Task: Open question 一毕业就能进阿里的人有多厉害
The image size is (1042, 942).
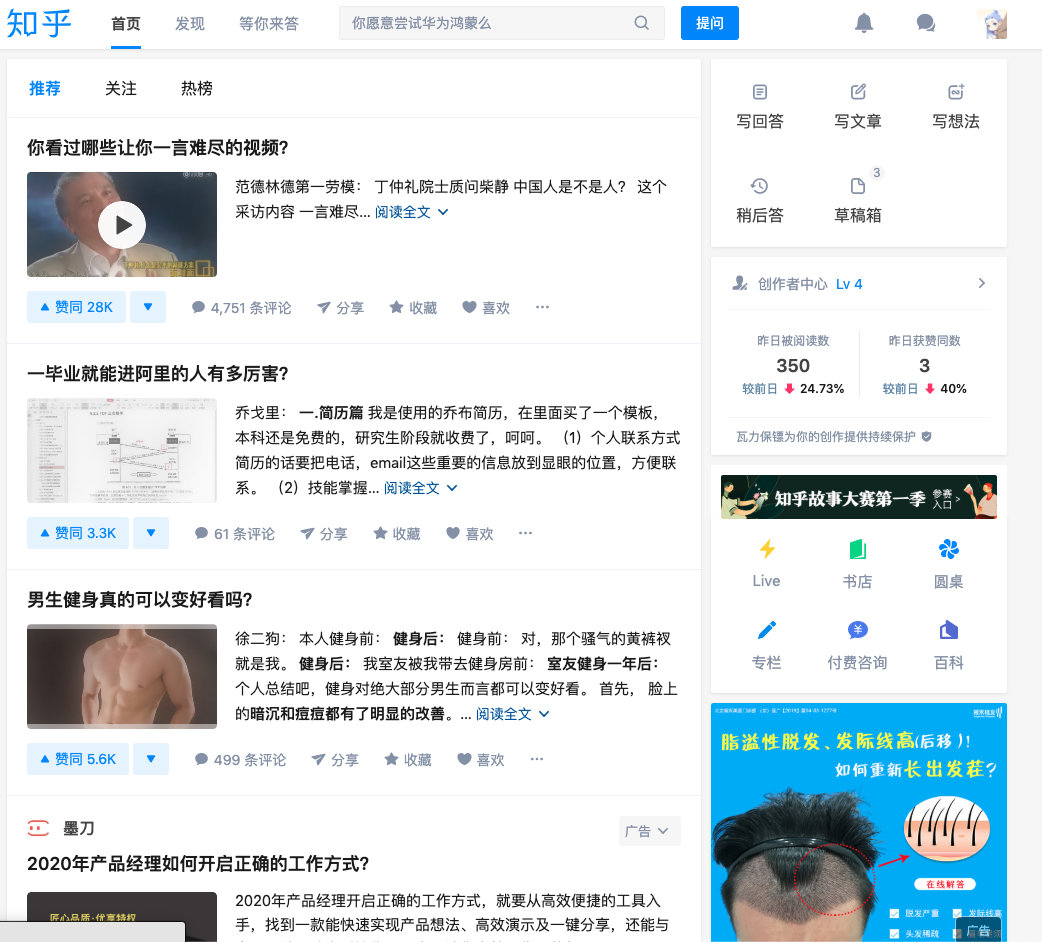Action: (157, 373)
